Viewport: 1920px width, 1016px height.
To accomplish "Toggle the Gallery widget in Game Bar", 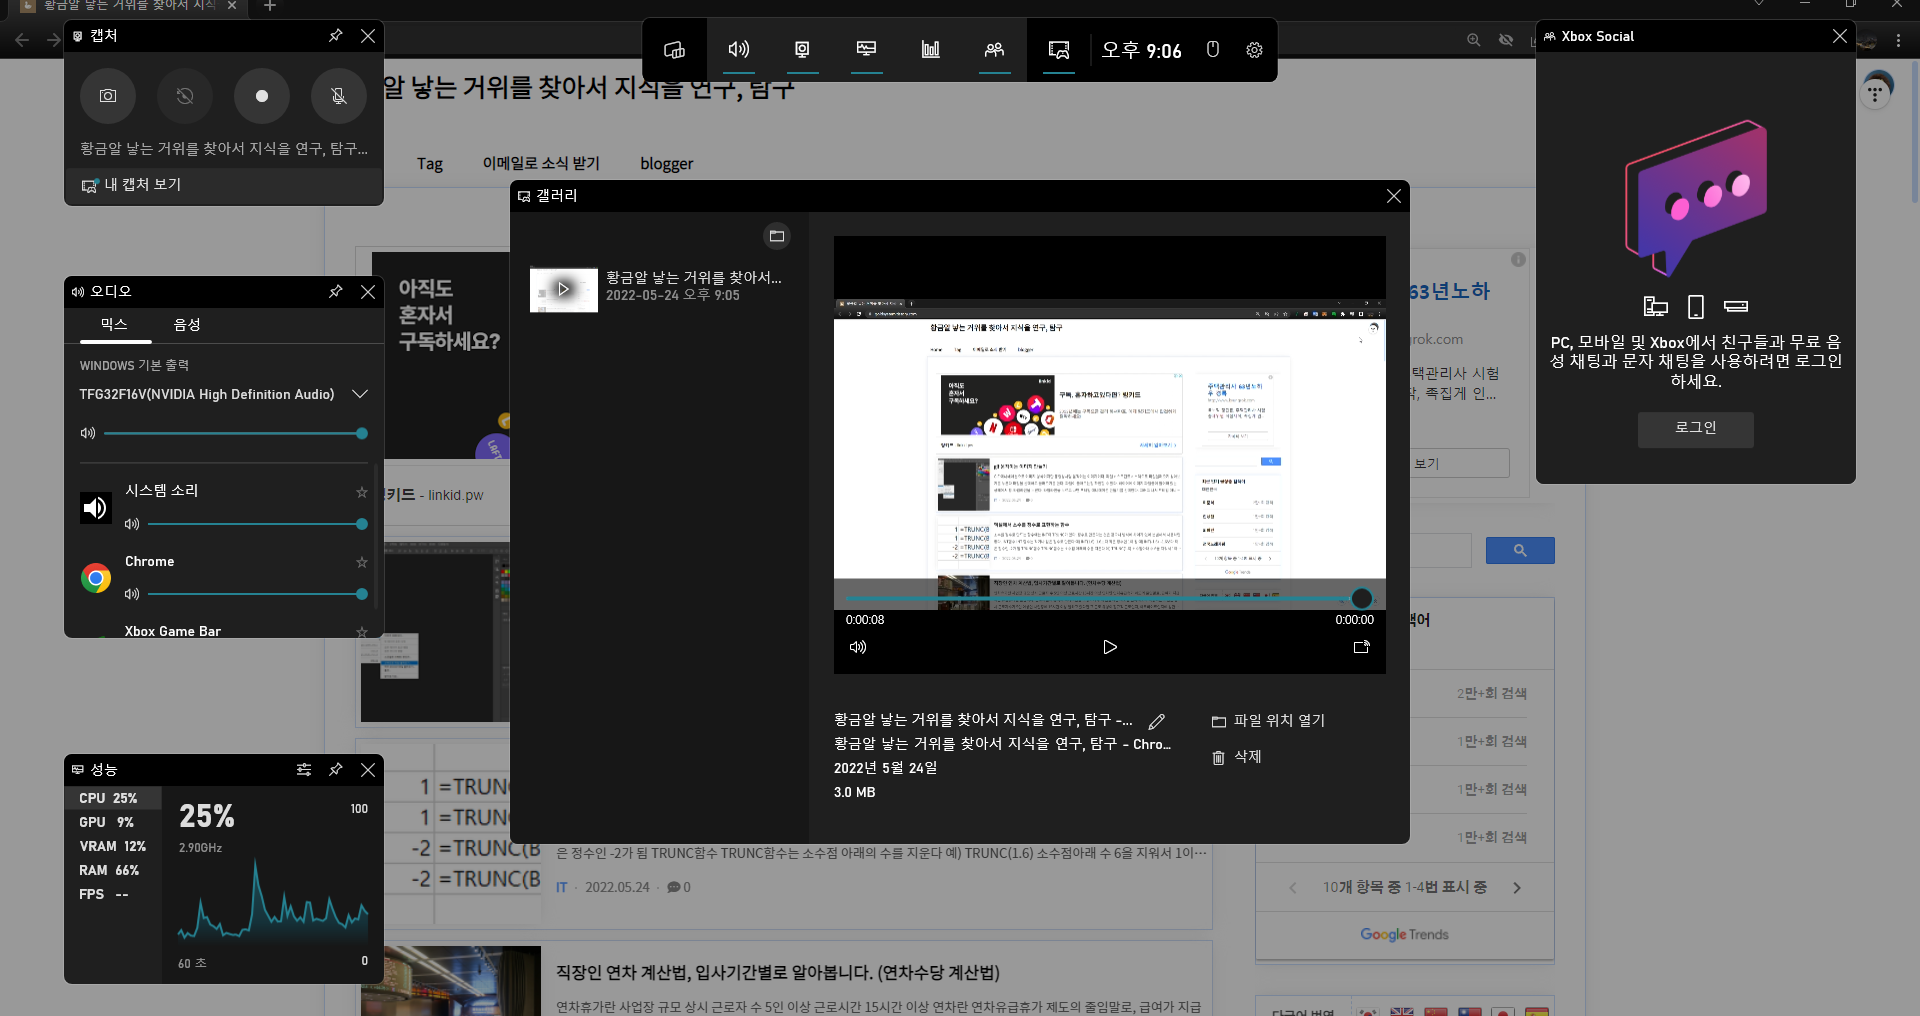I will (x=1059, y=50).
